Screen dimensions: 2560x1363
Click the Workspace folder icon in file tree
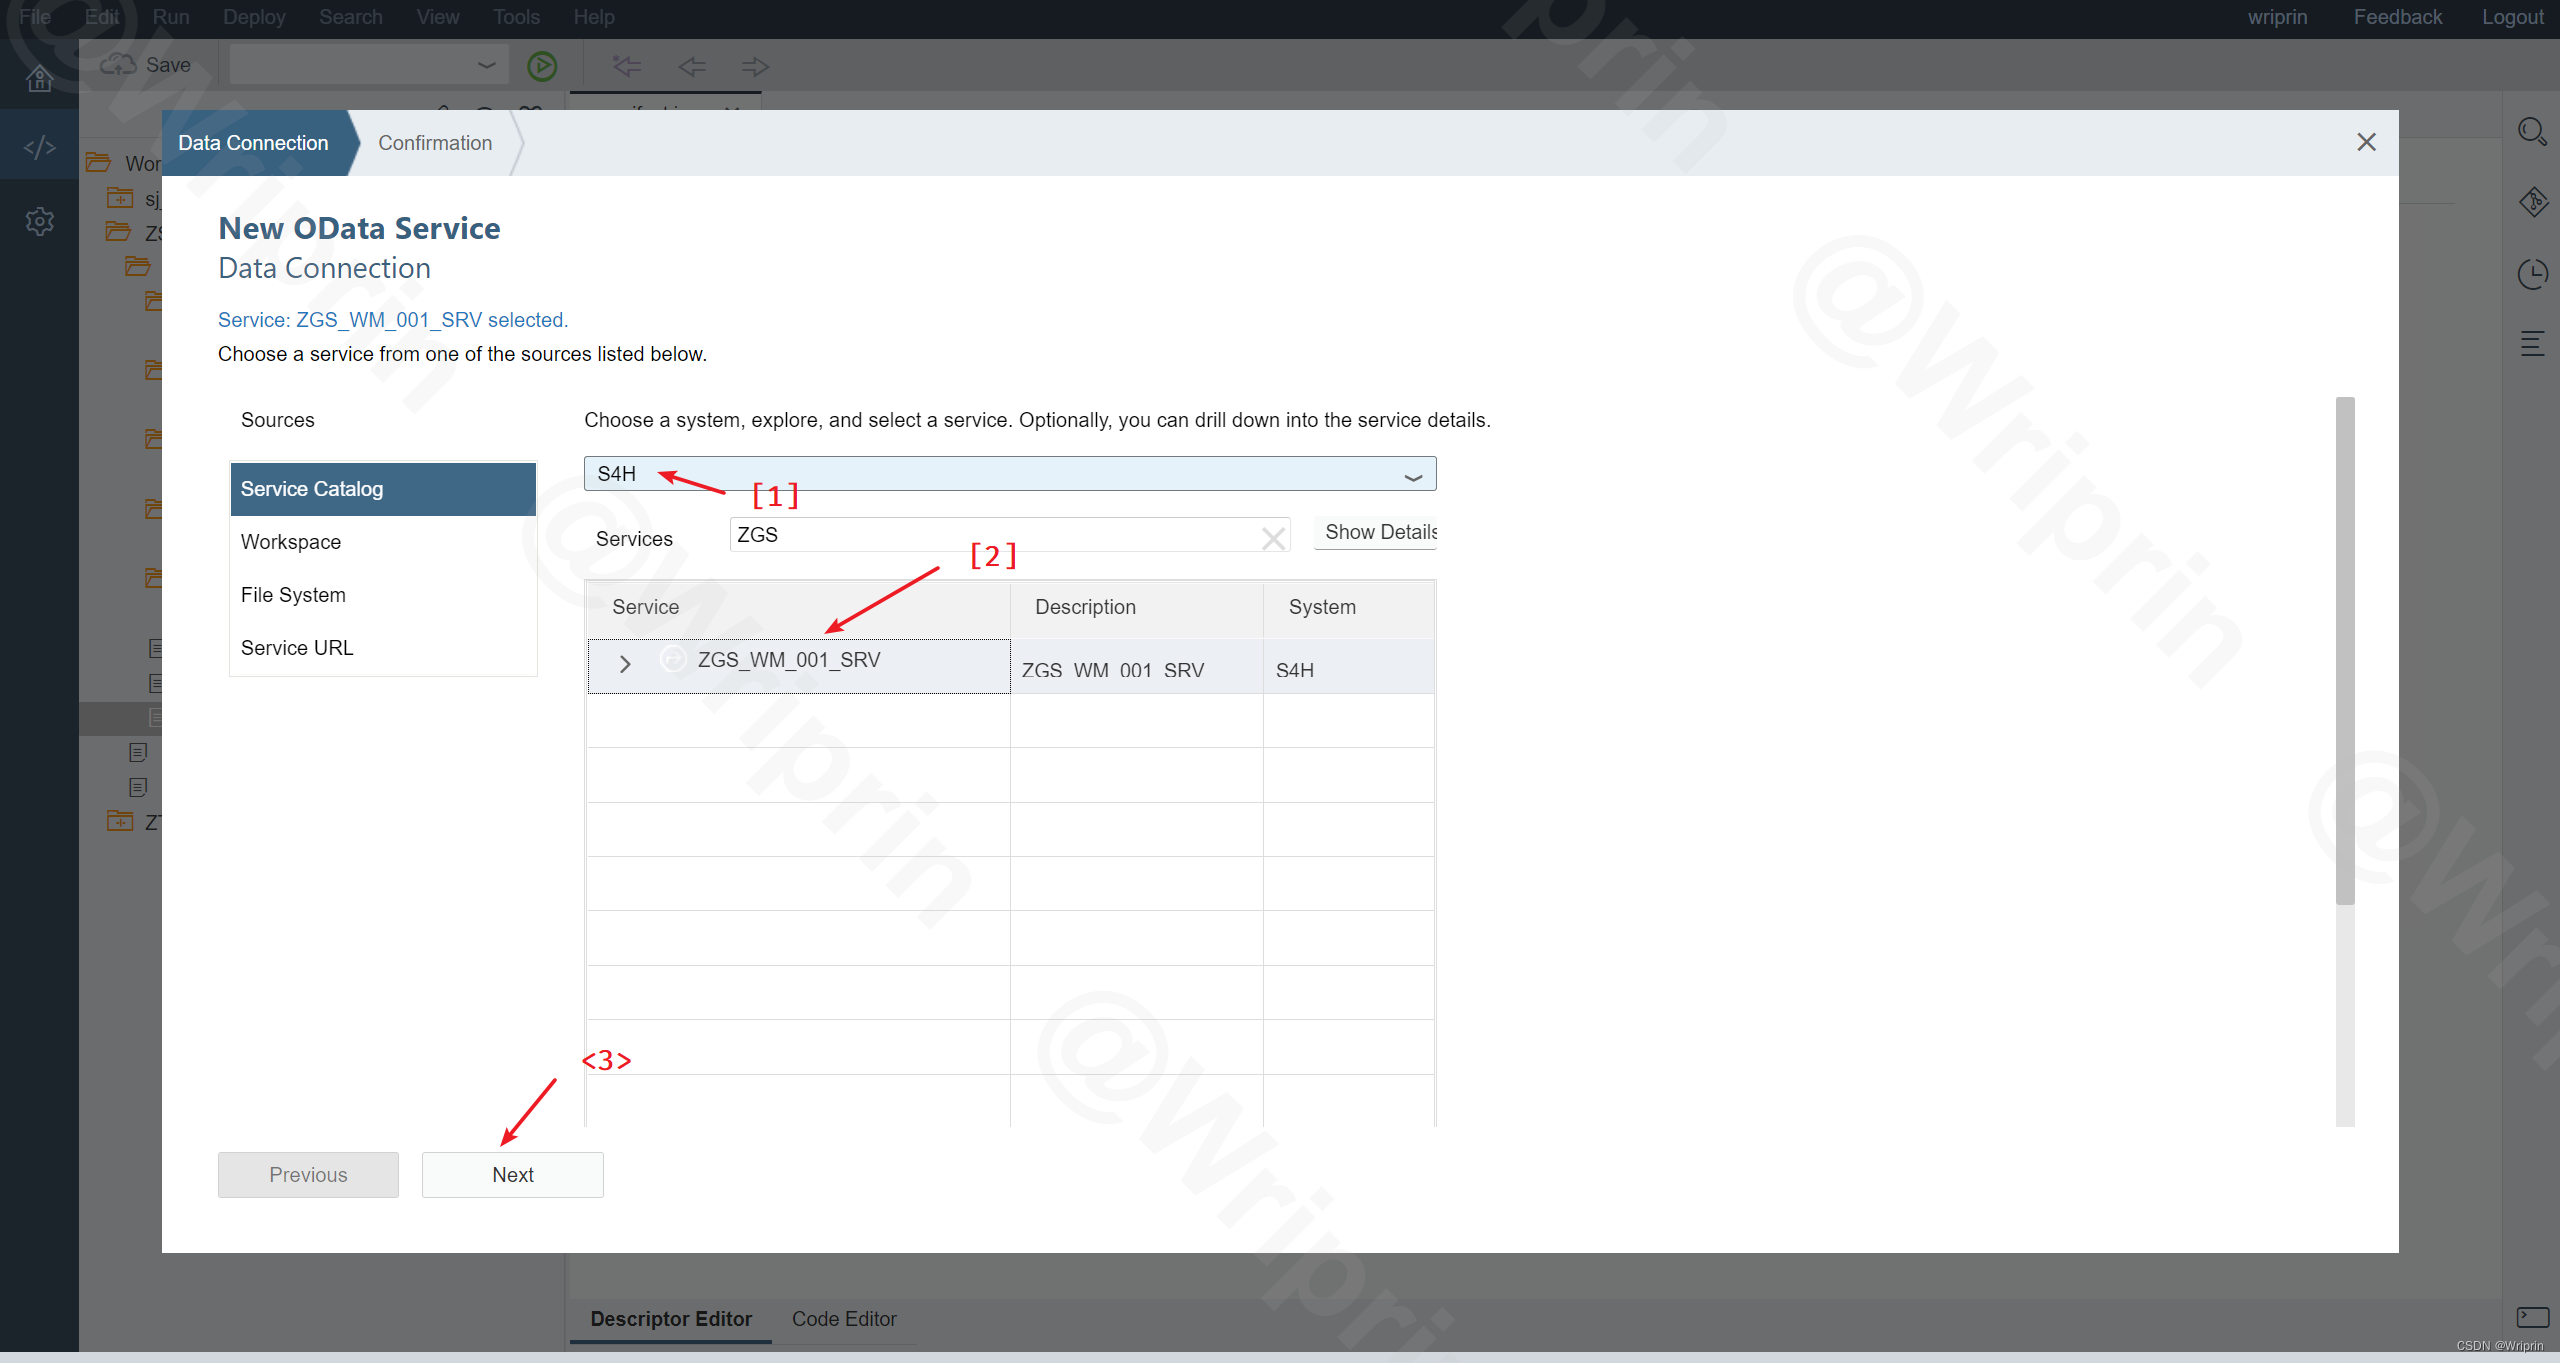(x=98, y=162)
